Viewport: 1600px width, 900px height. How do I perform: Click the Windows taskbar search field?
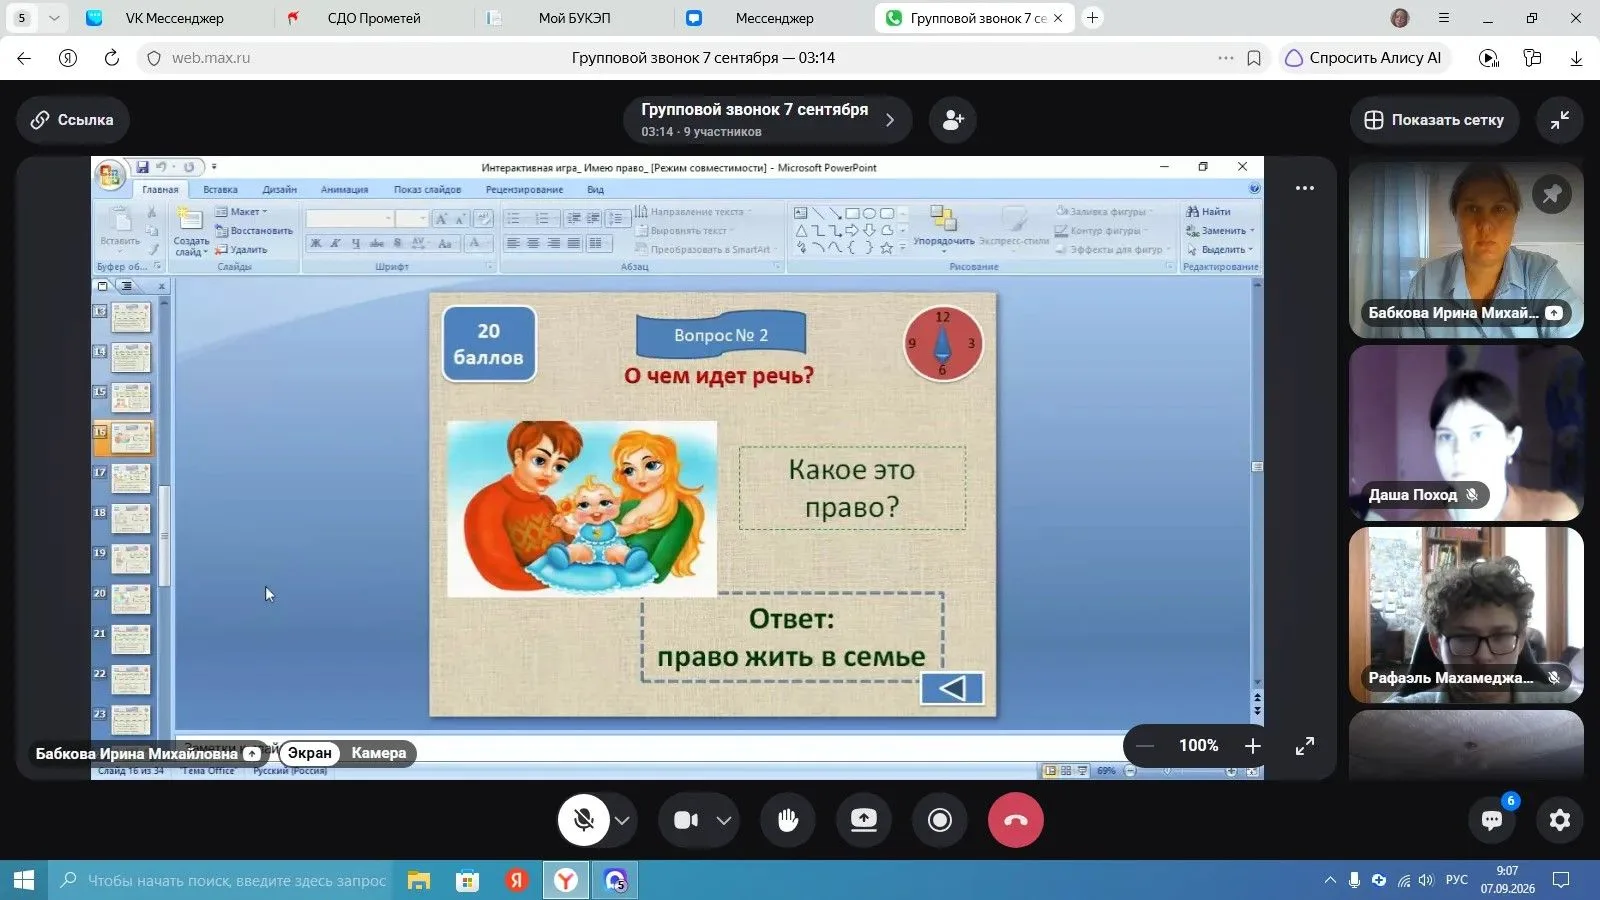pos(223,880)
